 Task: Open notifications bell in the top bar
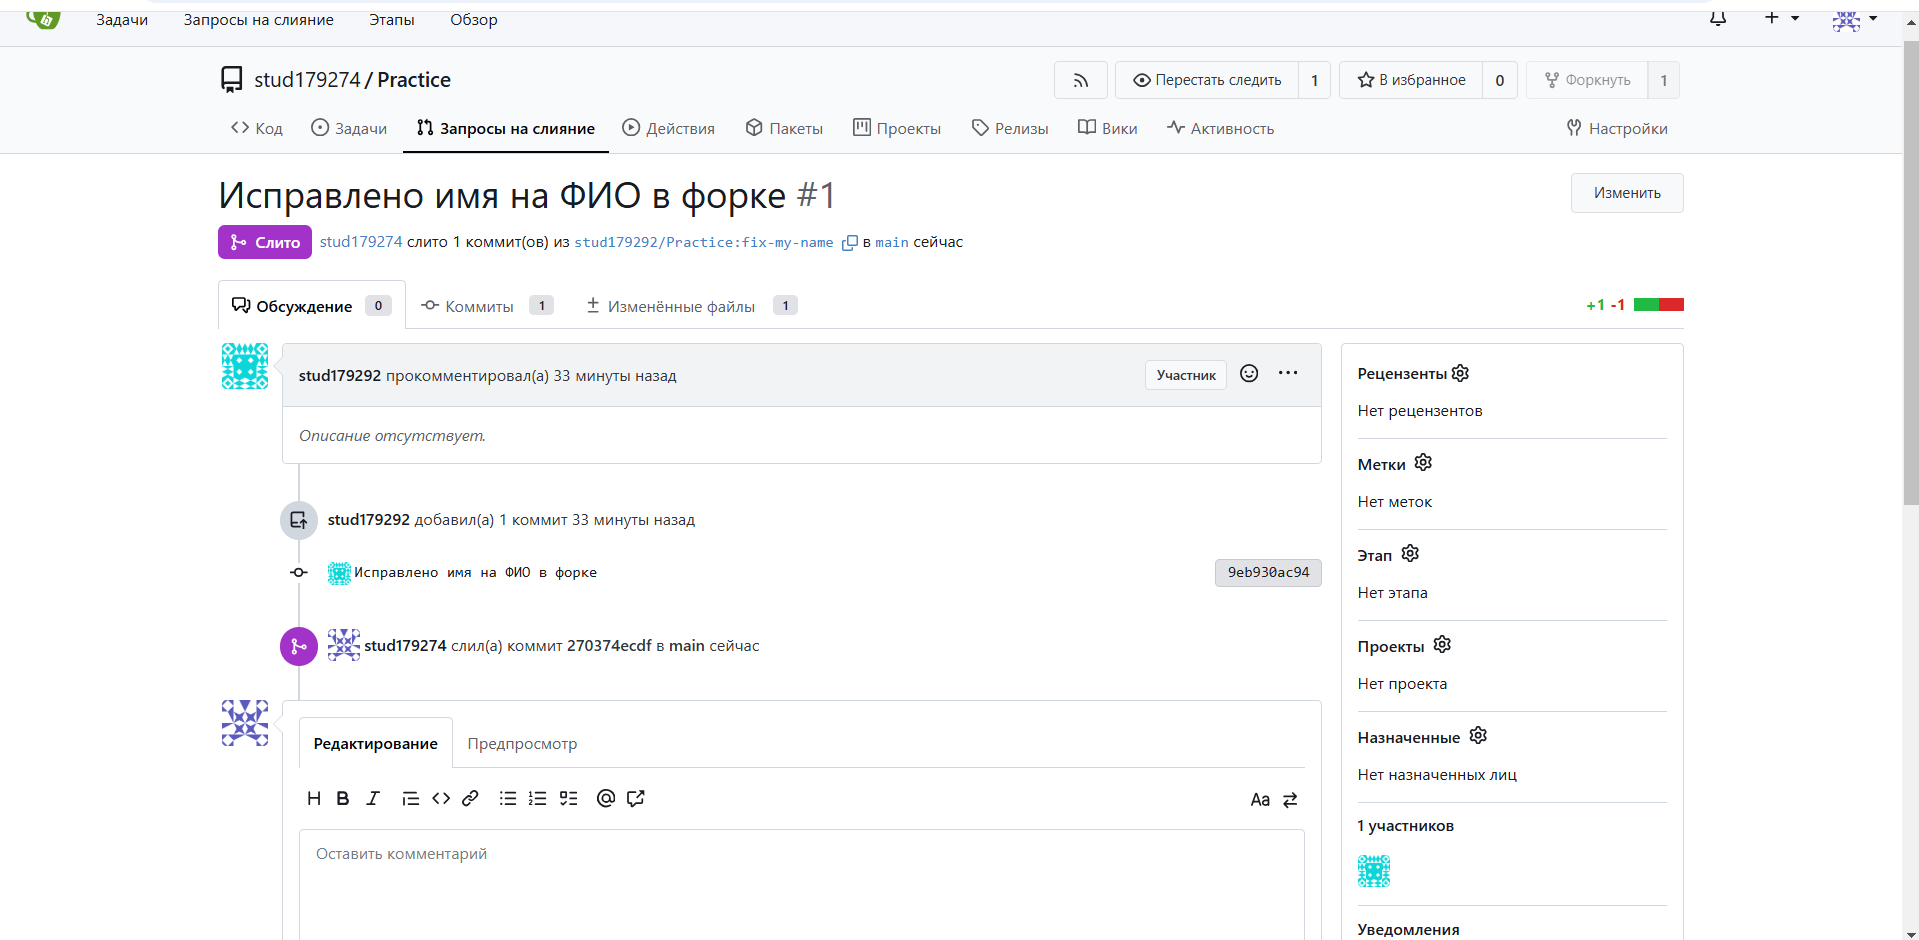1718,19
